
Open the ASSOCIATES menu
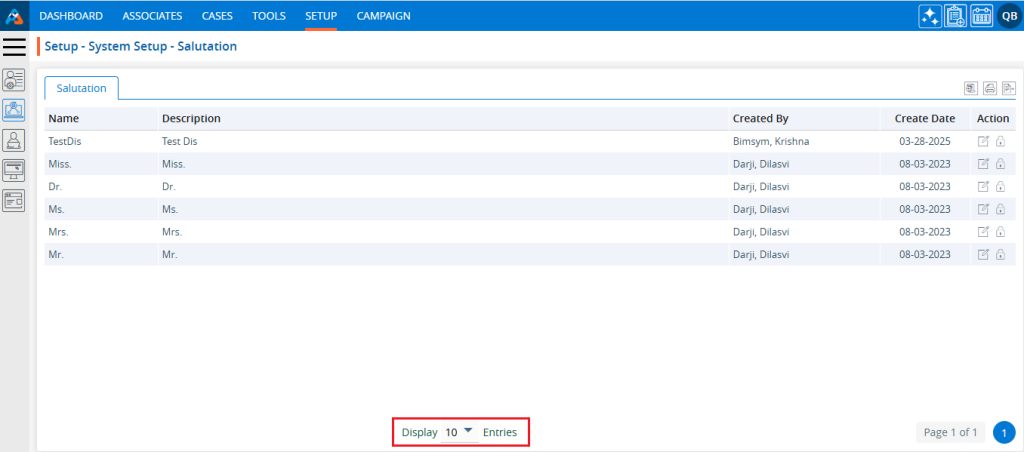pos(152,16)
